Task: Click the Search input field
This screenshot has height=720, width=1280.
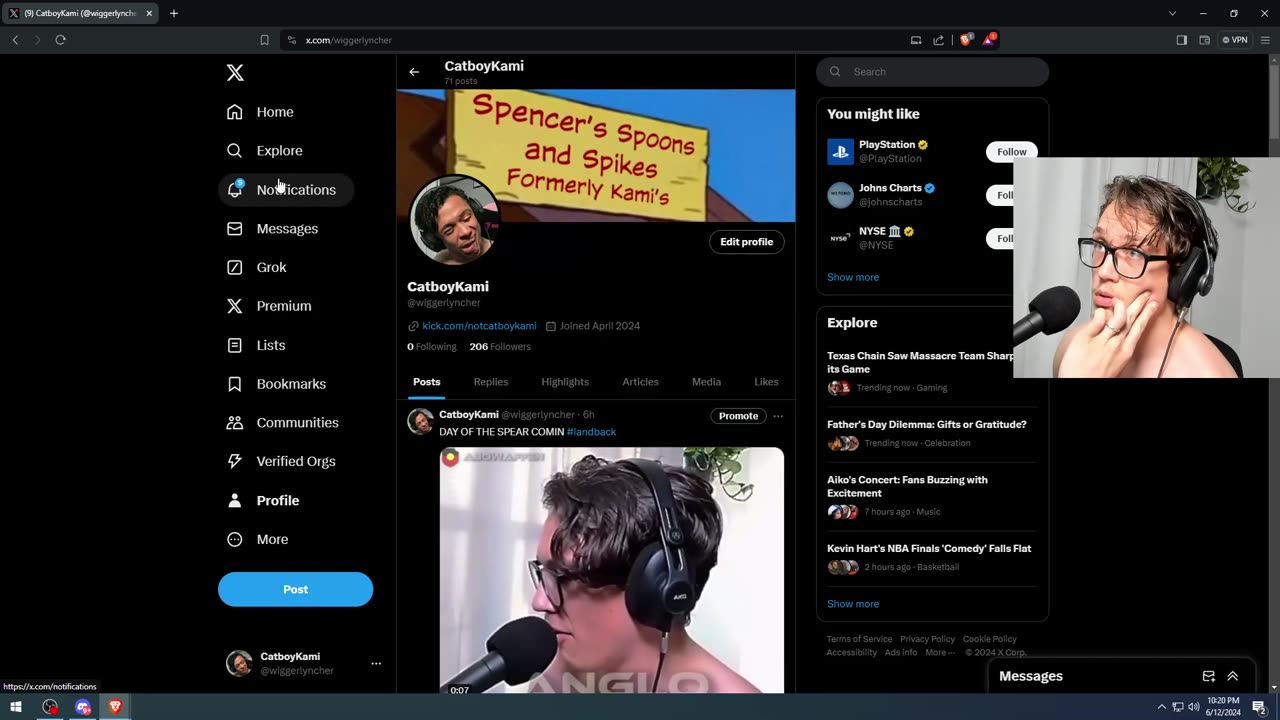Action: 932,72
